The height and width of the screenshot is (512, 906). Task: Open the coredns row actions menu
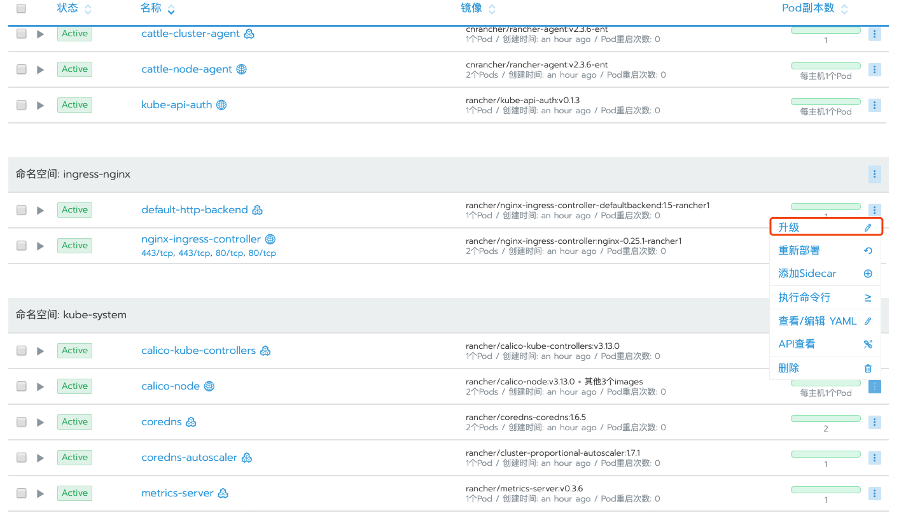pos(874,422)
